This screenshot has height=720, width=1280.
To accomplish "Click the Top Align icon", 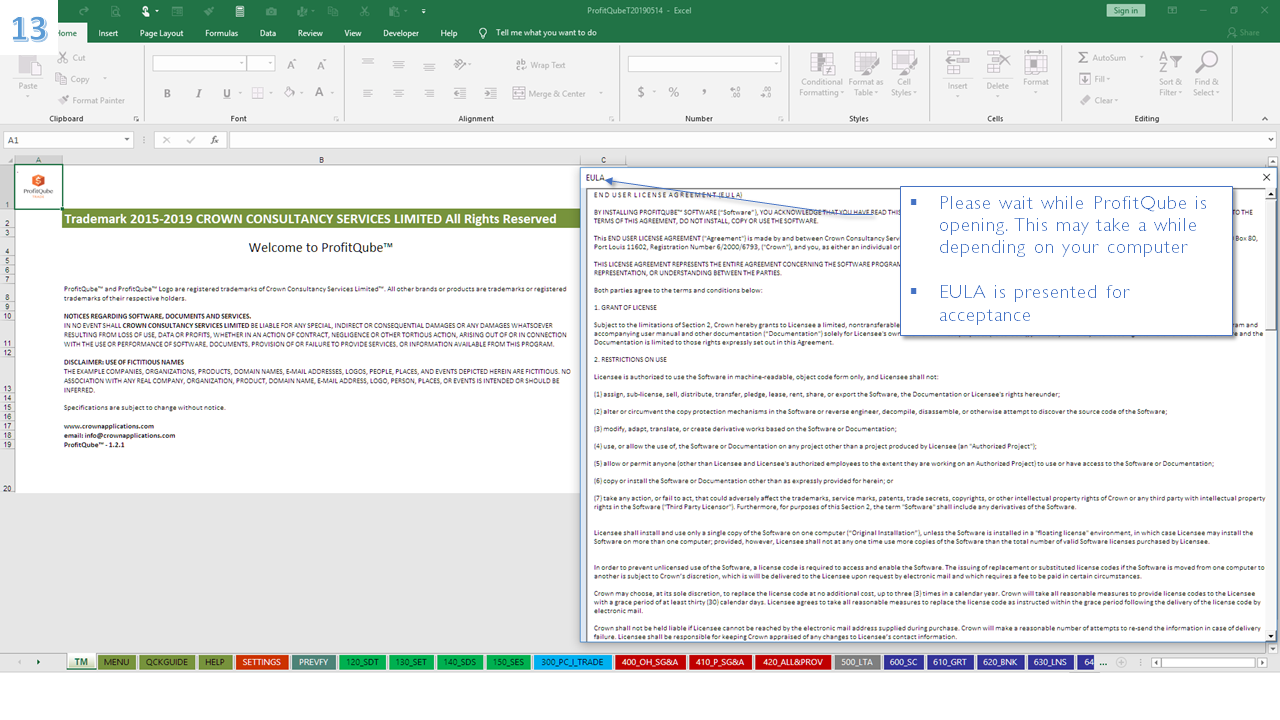I will pyautogui.click(x=368, y=64).
